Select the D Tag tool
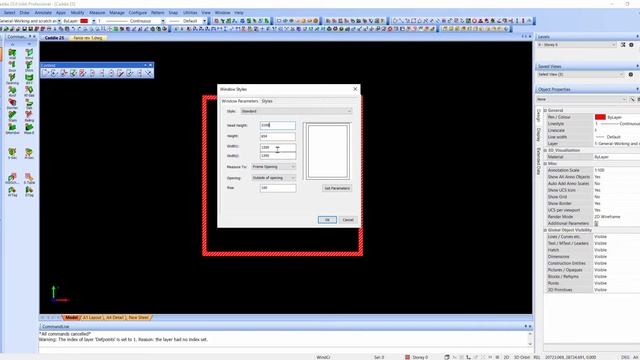 click(x=29, y=190)
